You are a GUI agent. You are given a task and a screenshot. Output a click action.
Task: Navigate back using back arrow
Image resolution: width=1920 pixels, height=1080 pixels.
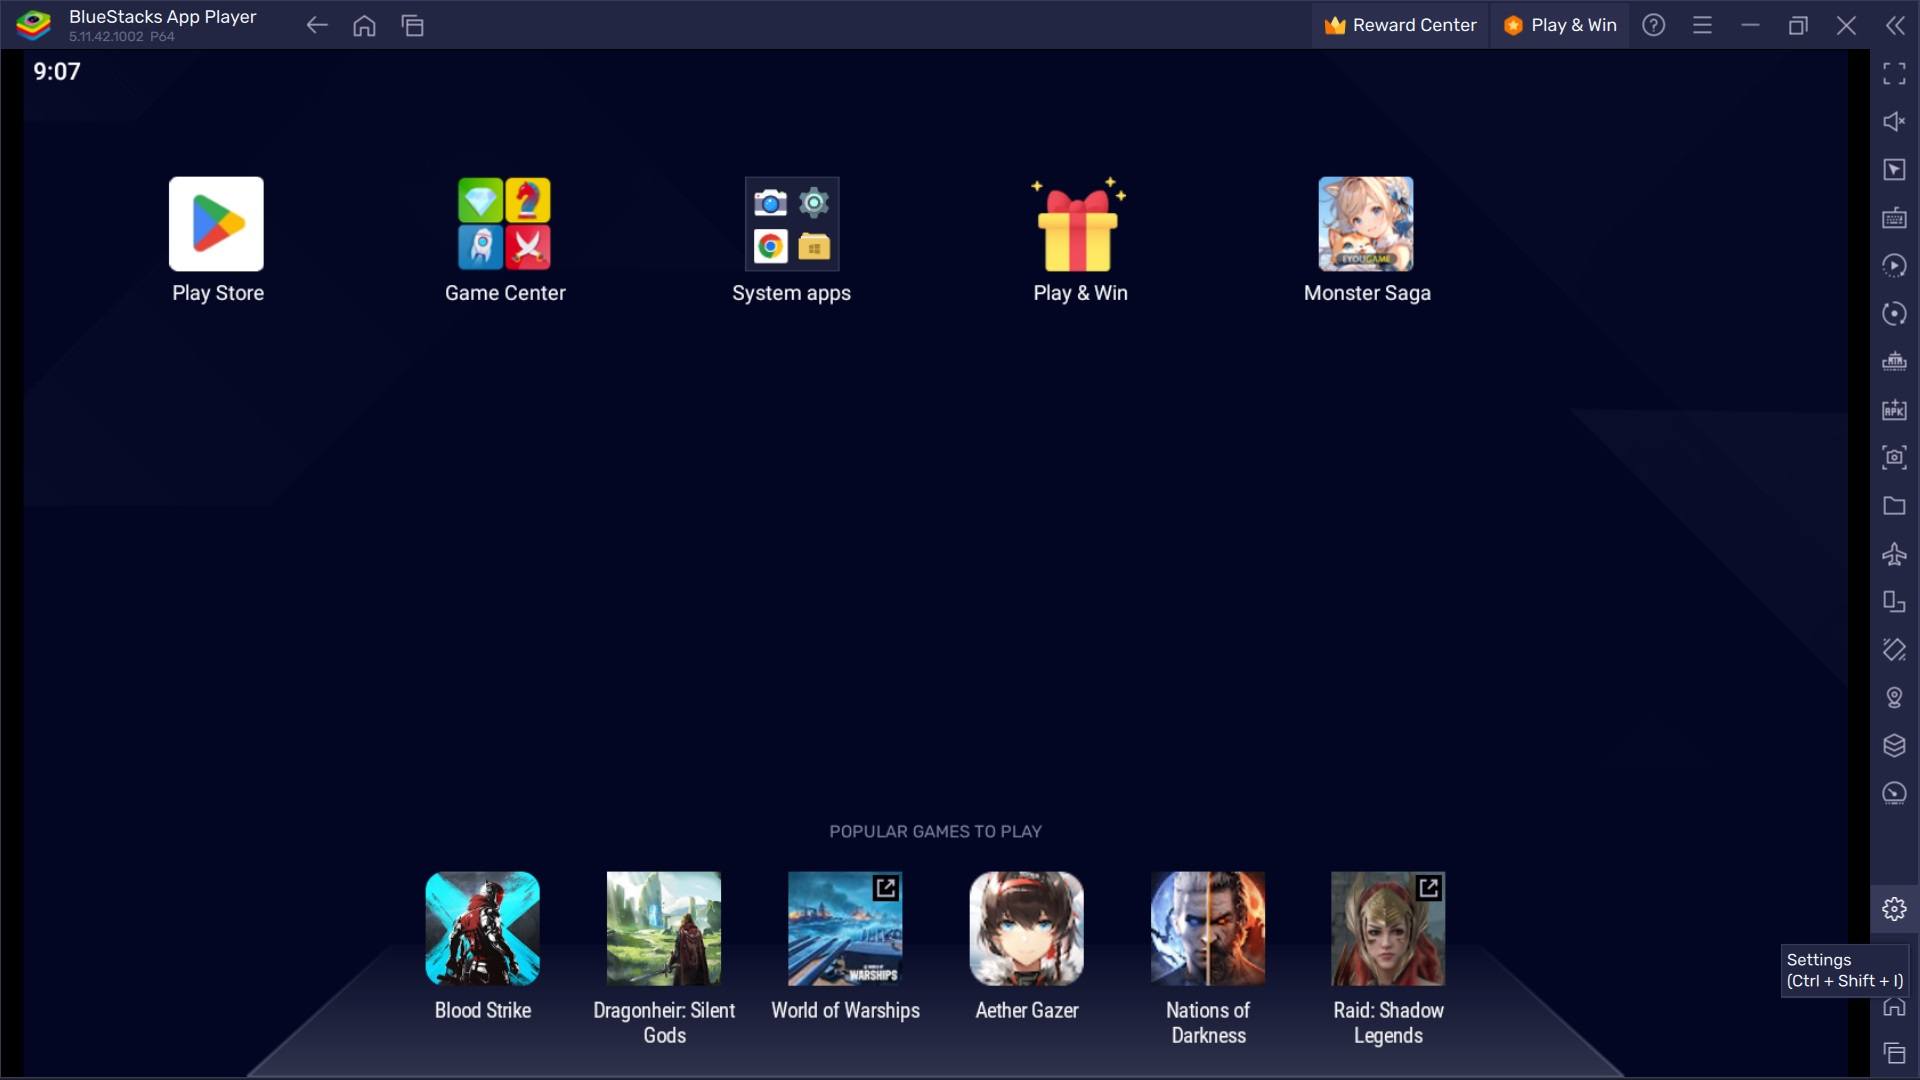316,24
